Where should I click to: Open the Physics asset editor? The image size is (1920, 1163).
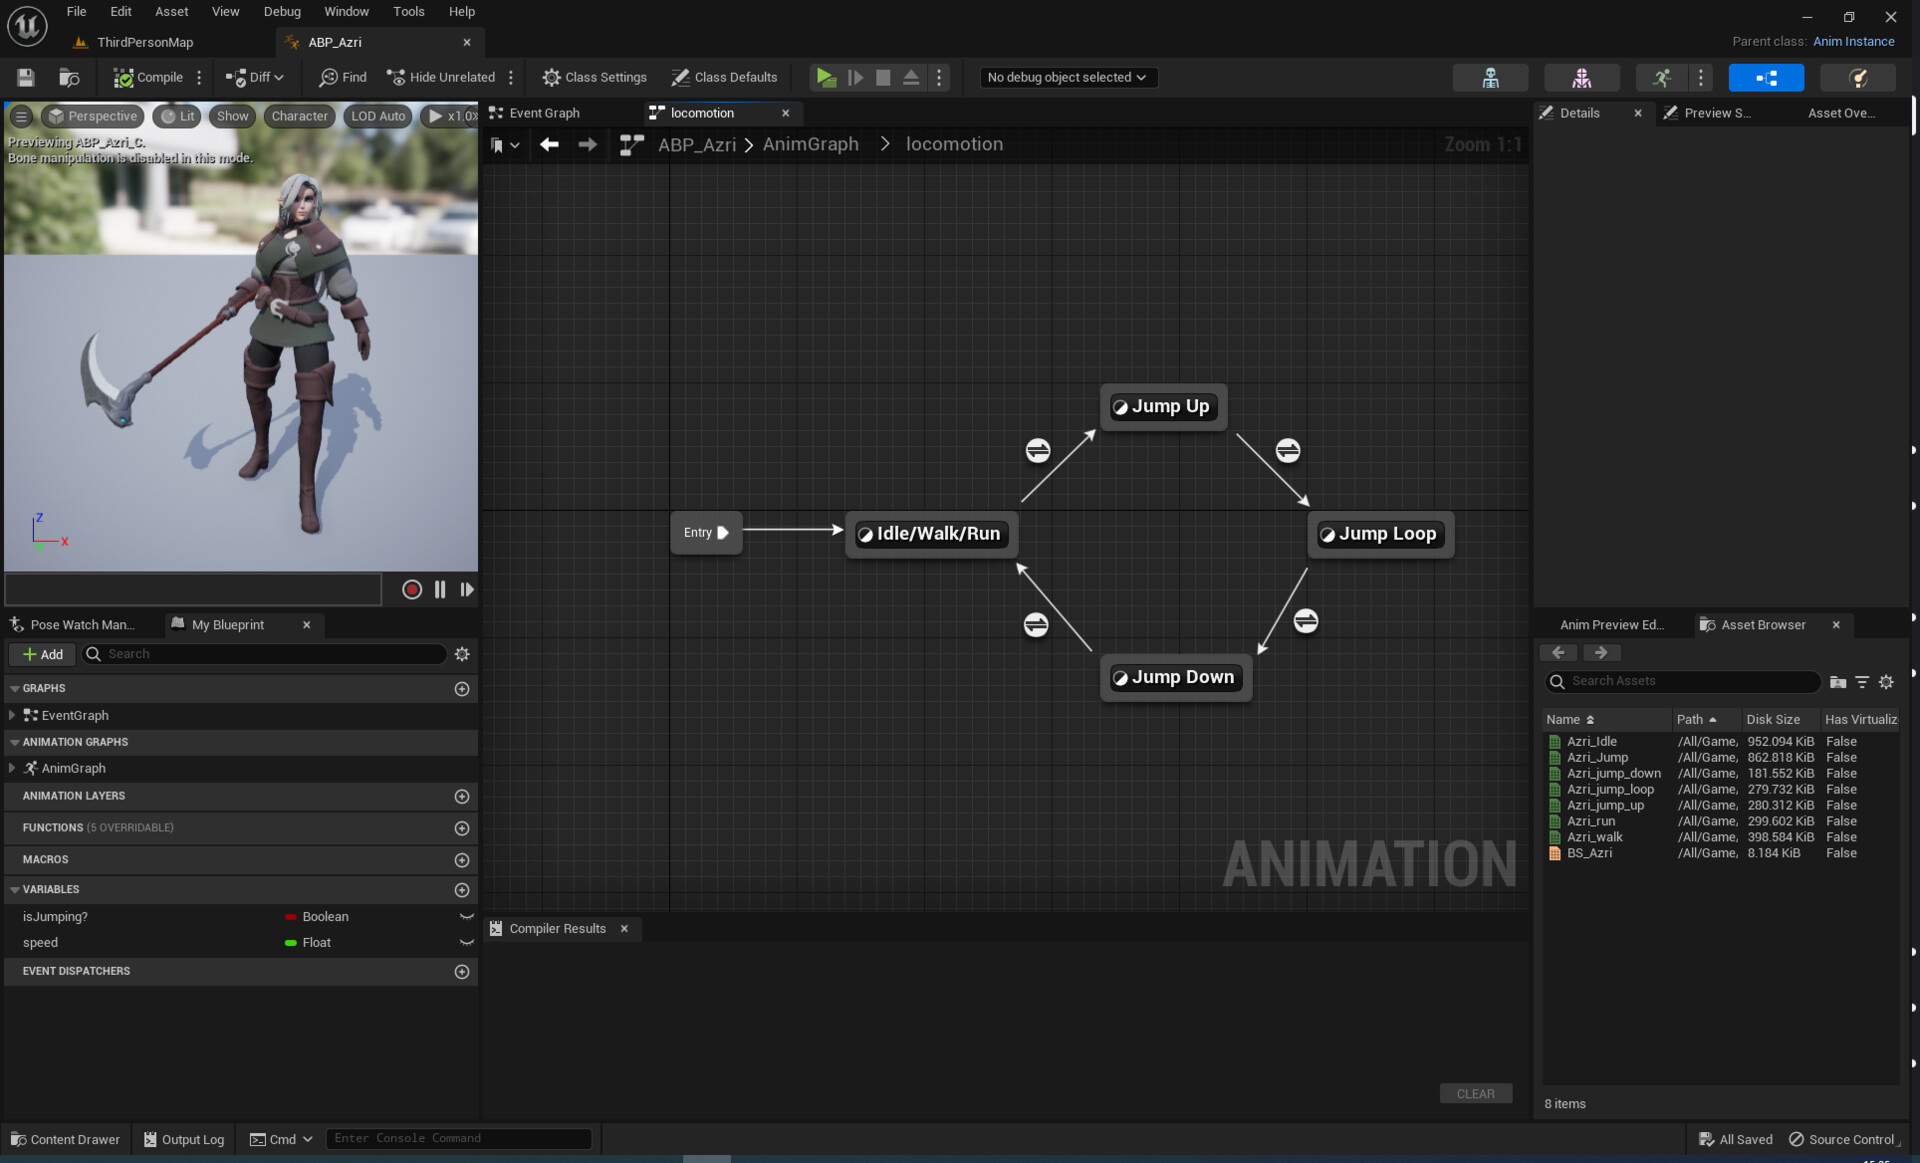(x=1858, y=77)
